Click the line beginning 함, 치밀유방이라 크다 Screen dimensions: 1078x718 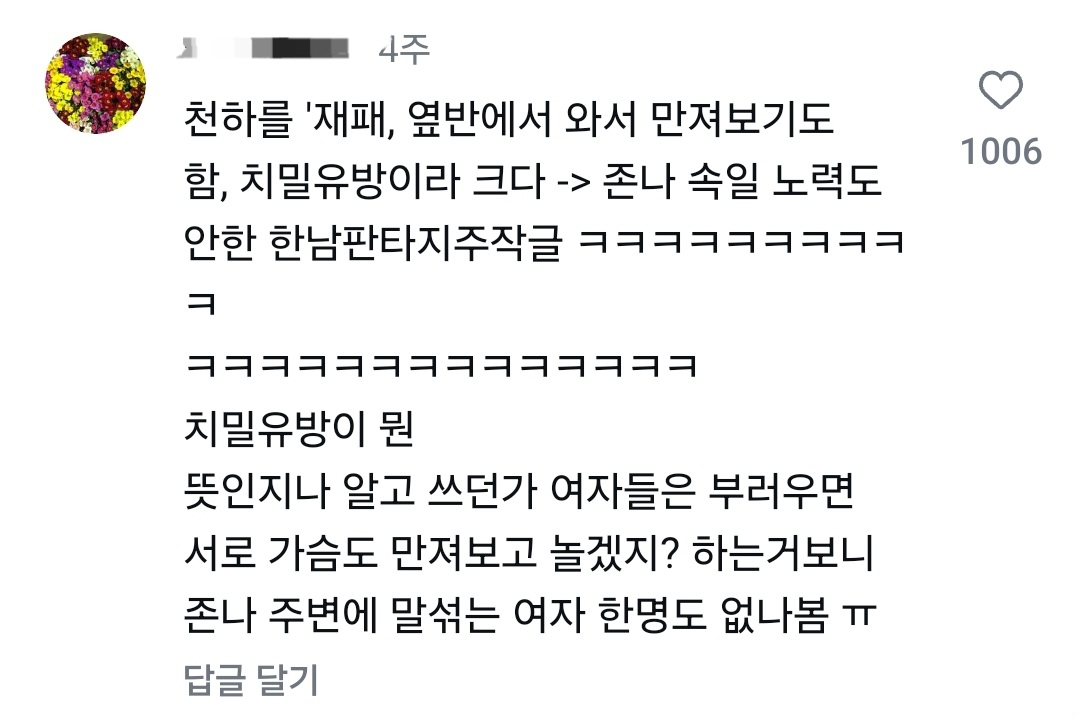click(533, 182)
